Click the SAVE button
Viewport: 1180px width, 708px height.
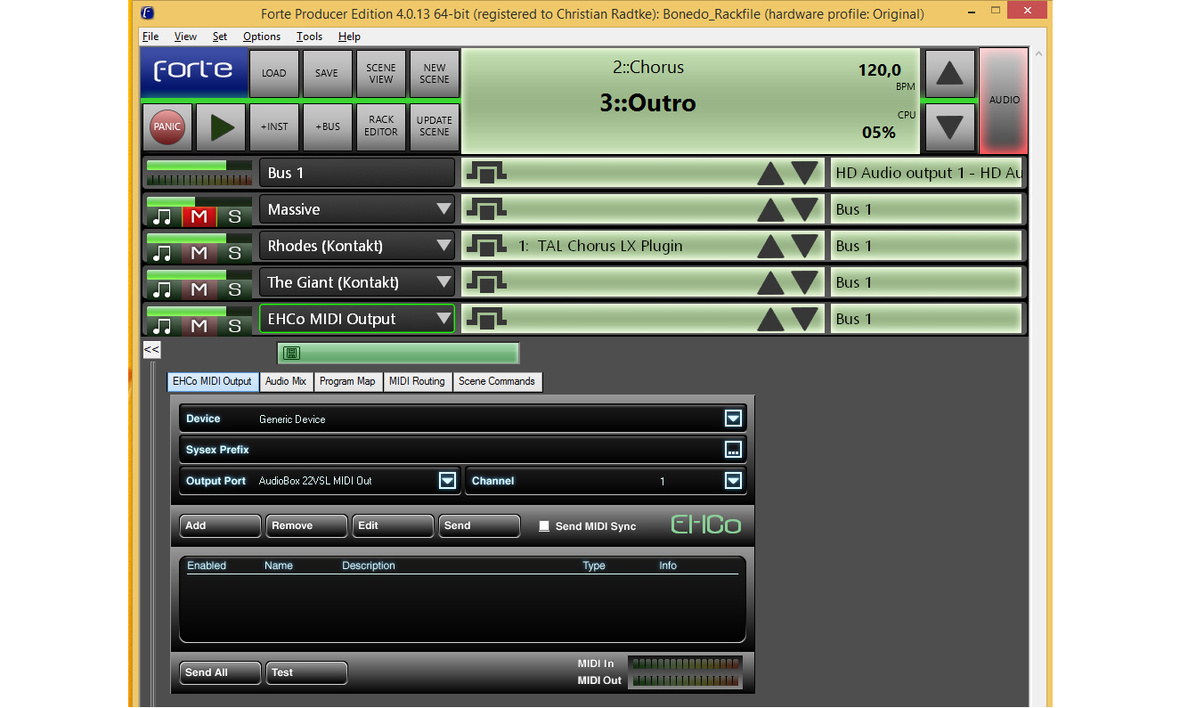coord(327,74)
